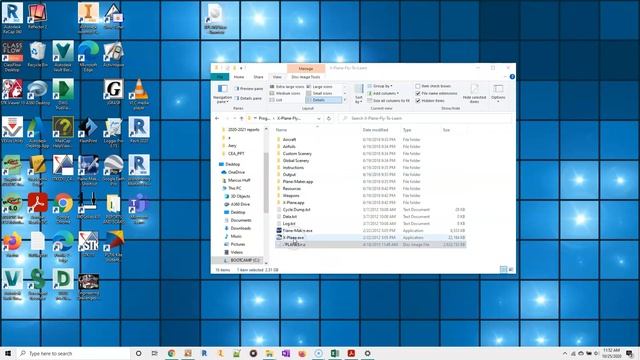This screenshot has height=360, width=640.
Task: Switch to details view in status bar
Action: 504,269
